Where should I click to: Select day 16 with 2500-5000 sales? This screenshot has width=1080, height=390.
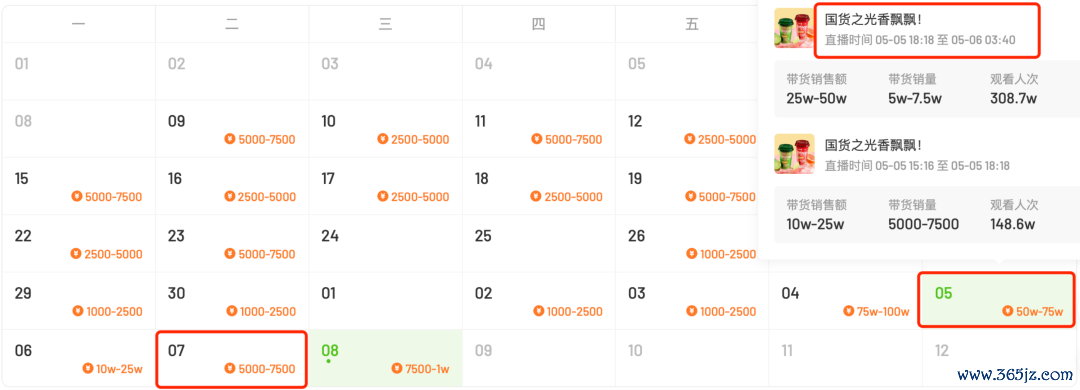coord(232,186)
